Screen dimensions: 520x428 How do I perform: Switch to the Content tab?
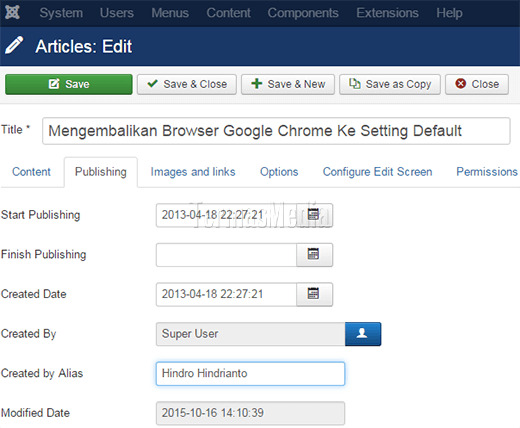click(x=31, y=172)
